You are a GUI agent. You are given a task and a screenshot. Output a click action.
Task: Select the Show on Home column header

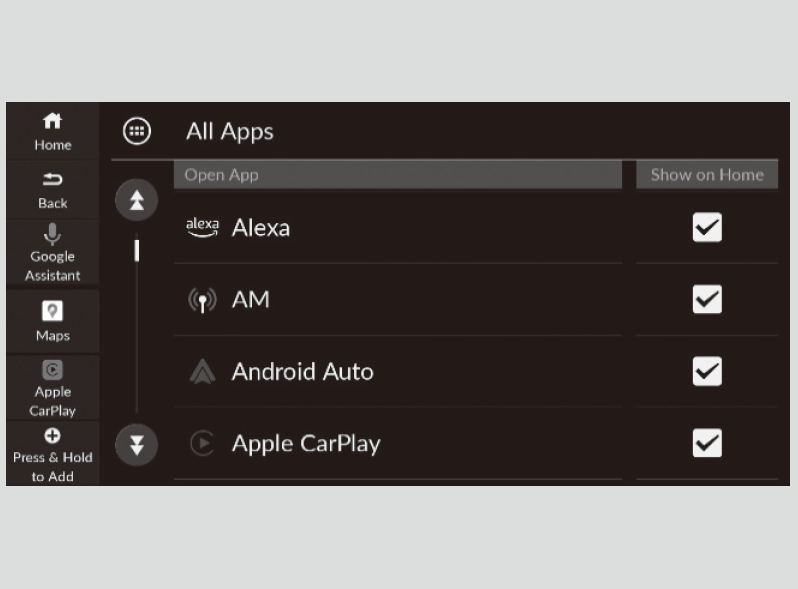tap(707, 175)
